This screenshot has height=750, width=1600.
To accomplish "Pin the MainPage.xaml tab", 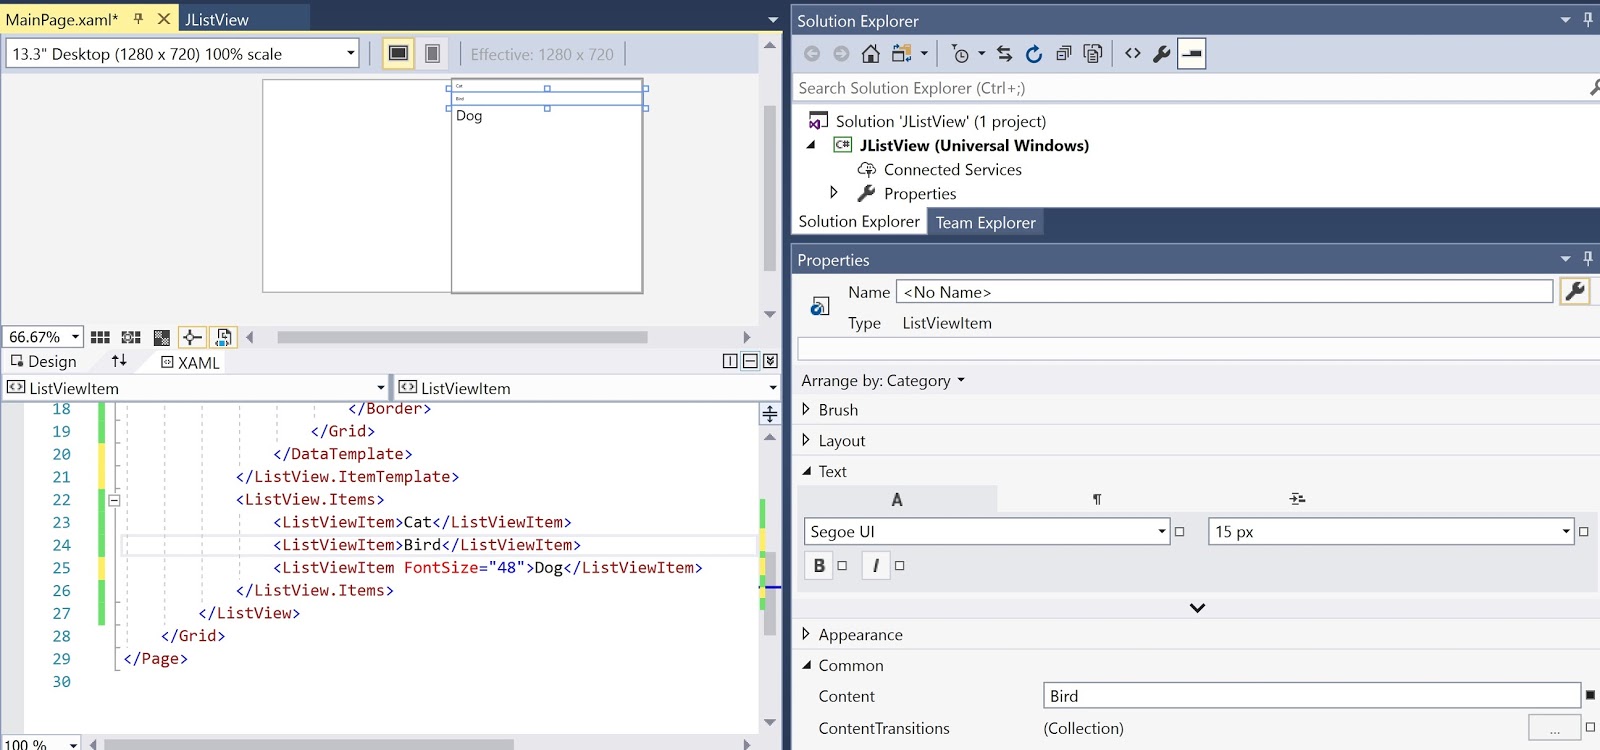I will [x=138, y=19].
